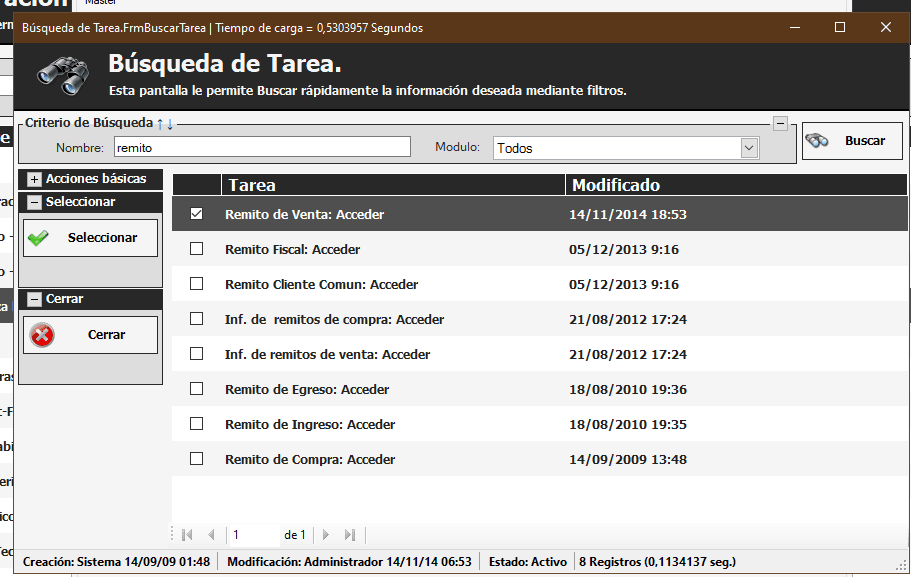Select the Remito de Compra: Acceder row
Screen dimensions: 911x577
click(310, 460)
